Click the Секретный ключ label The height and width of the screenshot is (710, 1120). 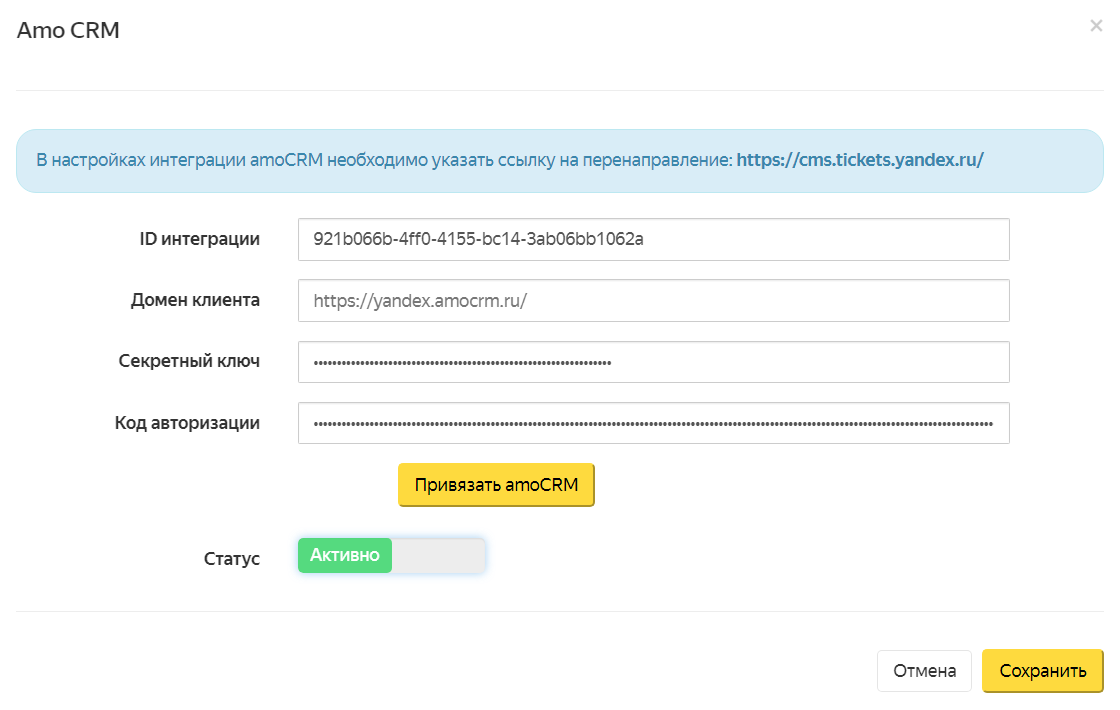point(189,361)
